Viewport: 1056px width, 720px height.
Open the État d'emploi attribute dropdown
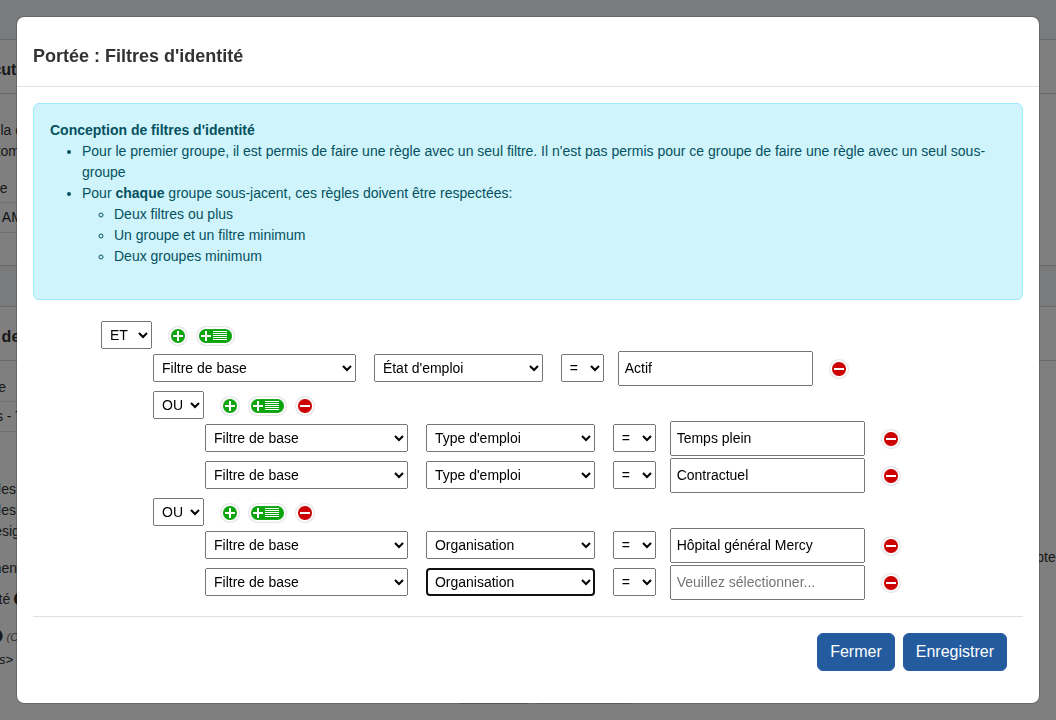pos(459,368)
